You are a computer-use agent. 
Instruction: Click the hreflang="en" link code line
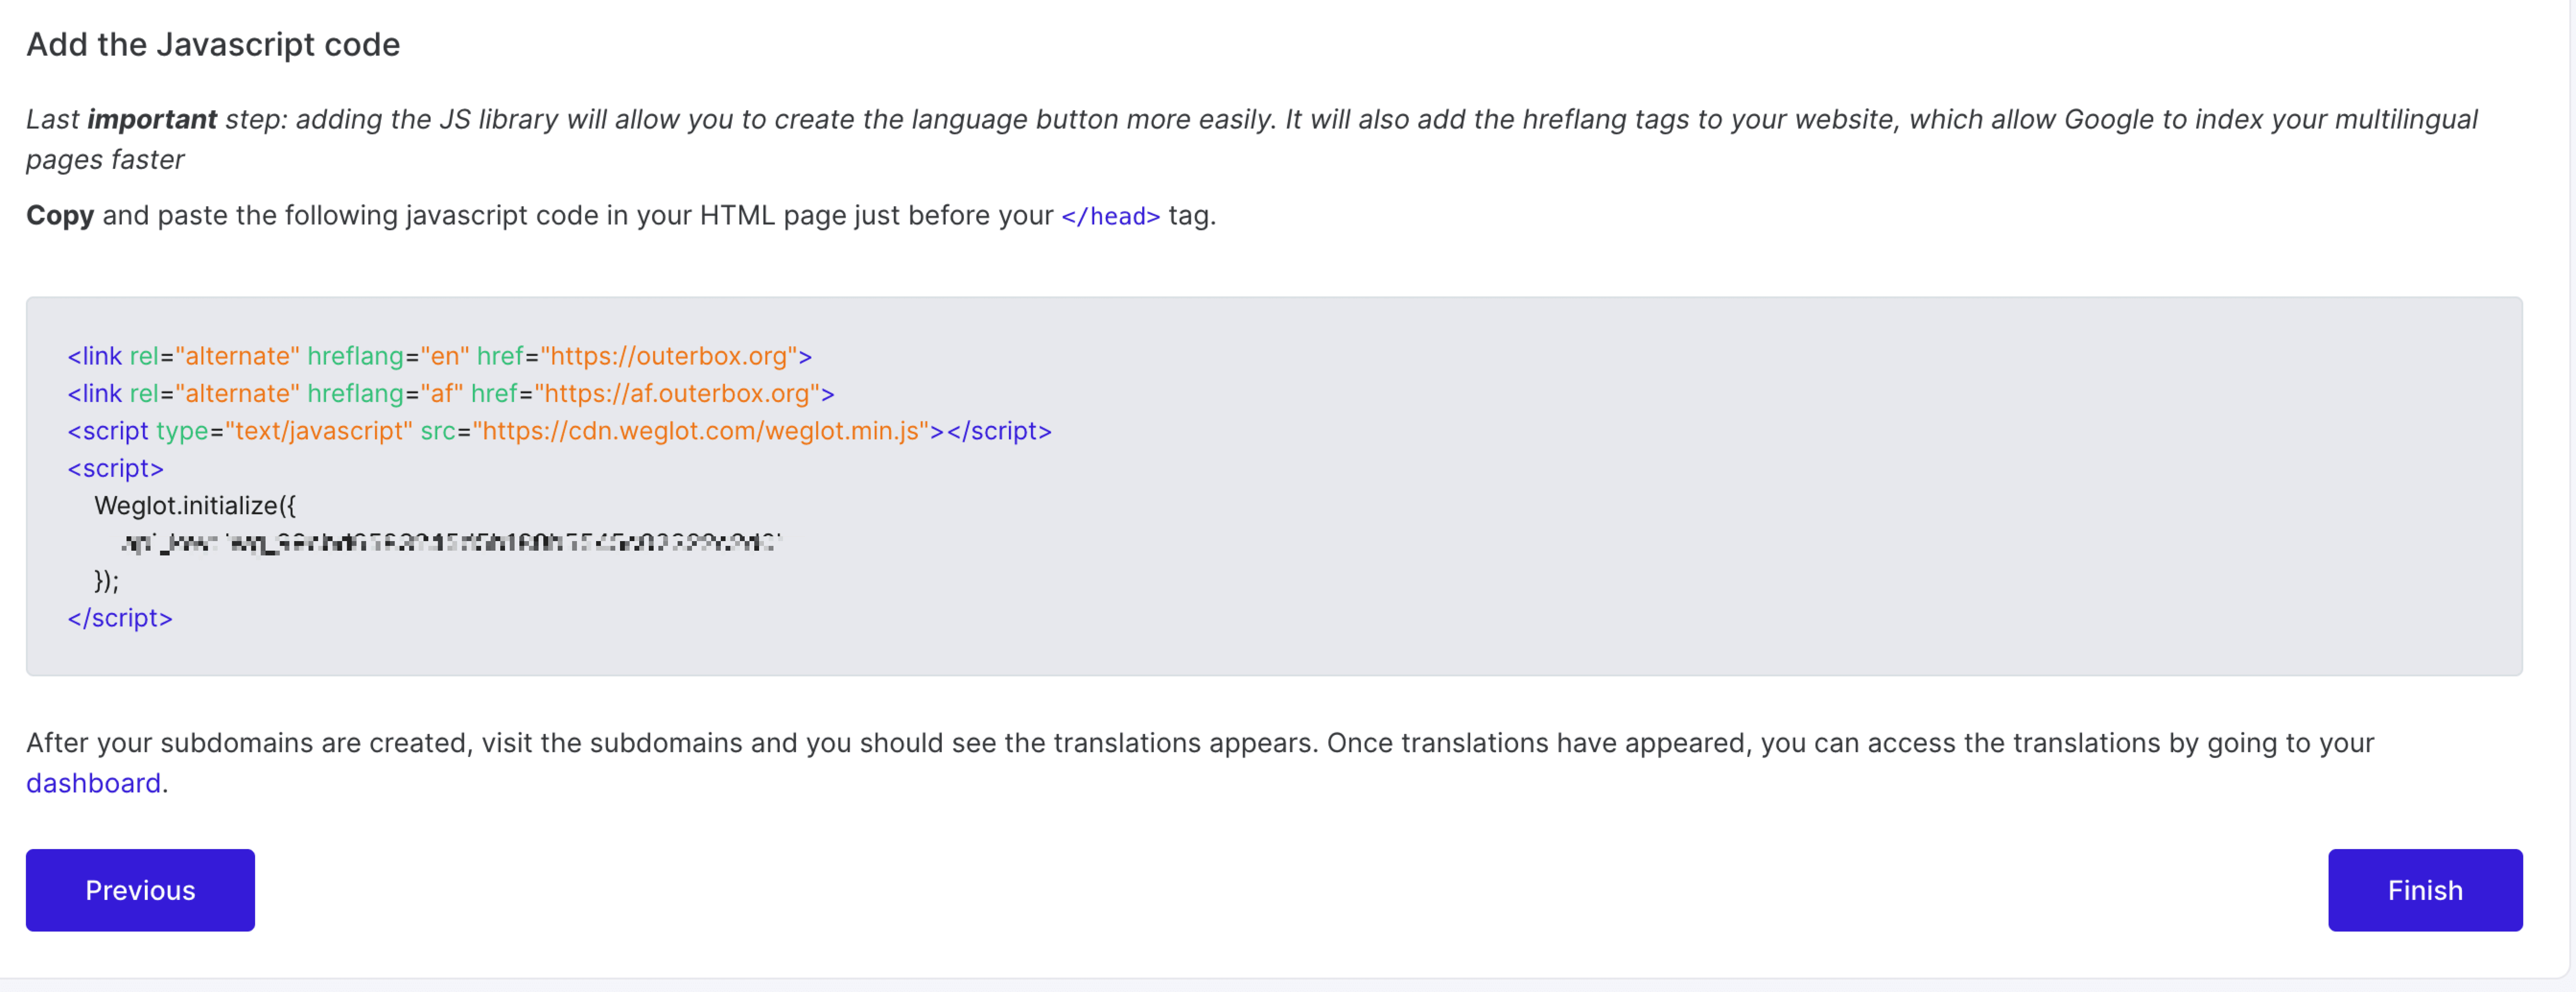(x=440, y=356)
